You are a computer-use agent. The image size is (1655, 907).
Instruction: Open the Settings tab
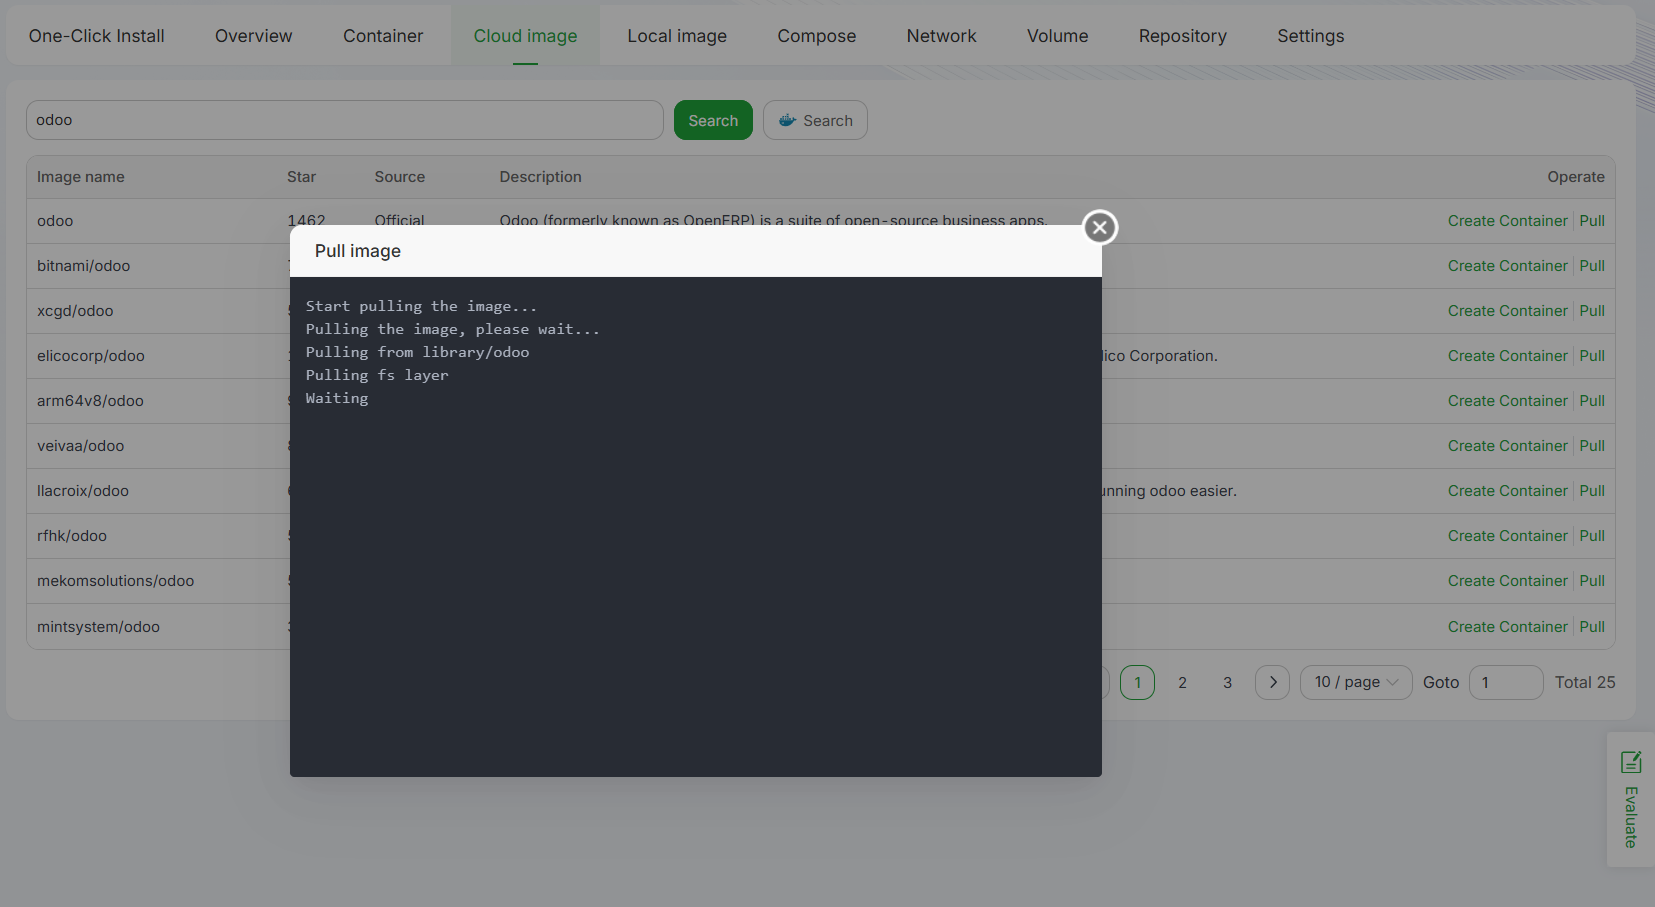click(x=1310, y=36)
